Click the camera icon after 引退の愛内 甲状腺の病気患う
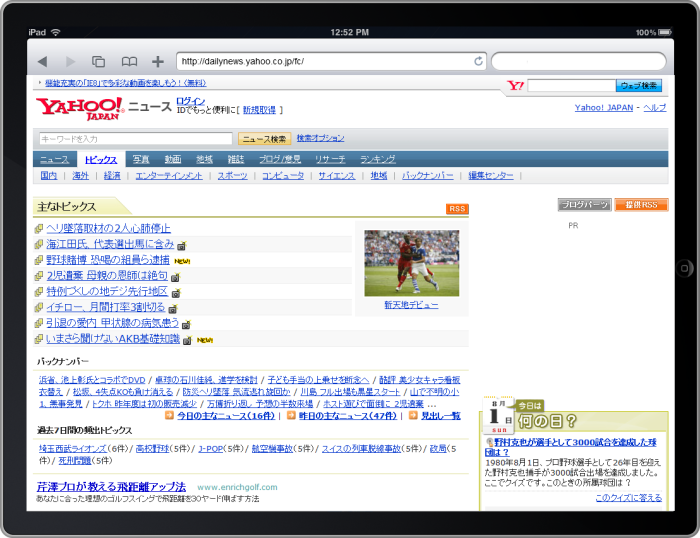Image resolution: width=700 pixels, height=538 pixels. (186, 325)
